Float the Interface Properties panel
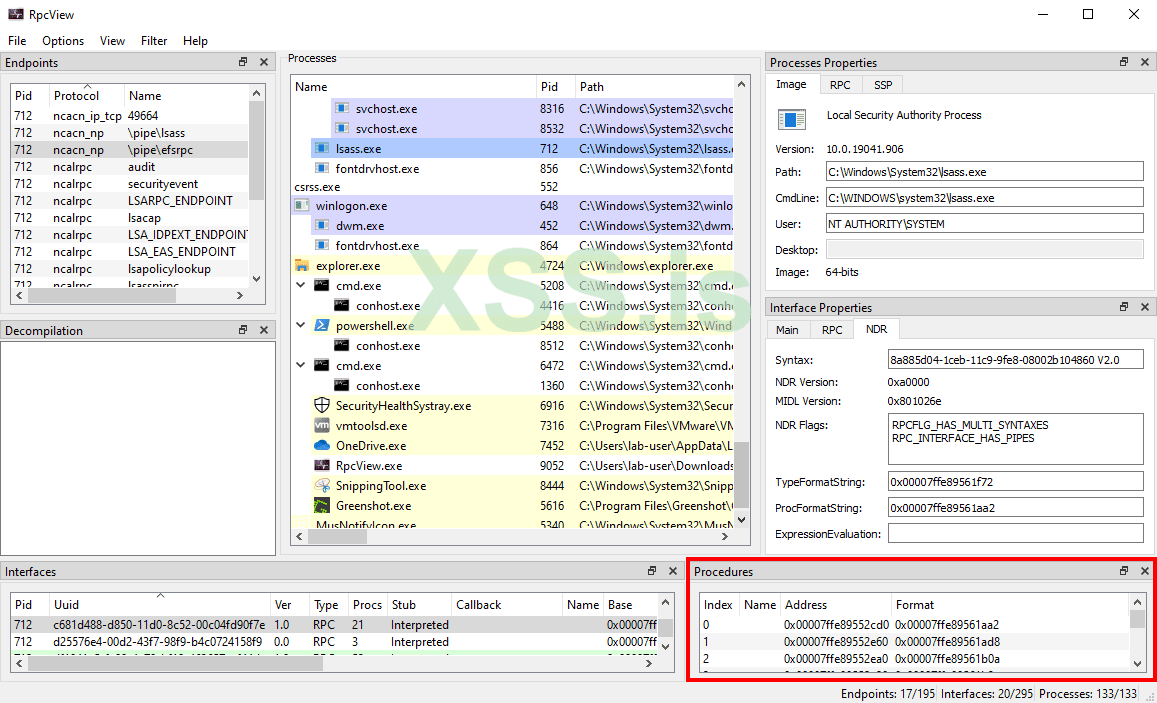 1124,307
